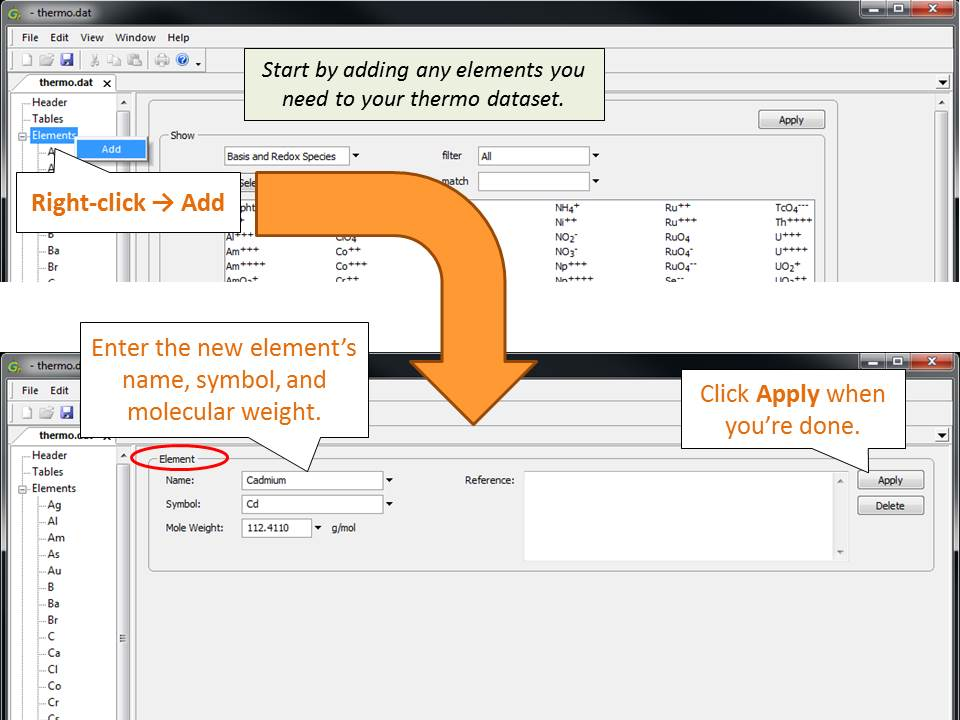Click up arrow of the lower window tree scrollbar
This screenshot has height=720, width=960.
123,456
